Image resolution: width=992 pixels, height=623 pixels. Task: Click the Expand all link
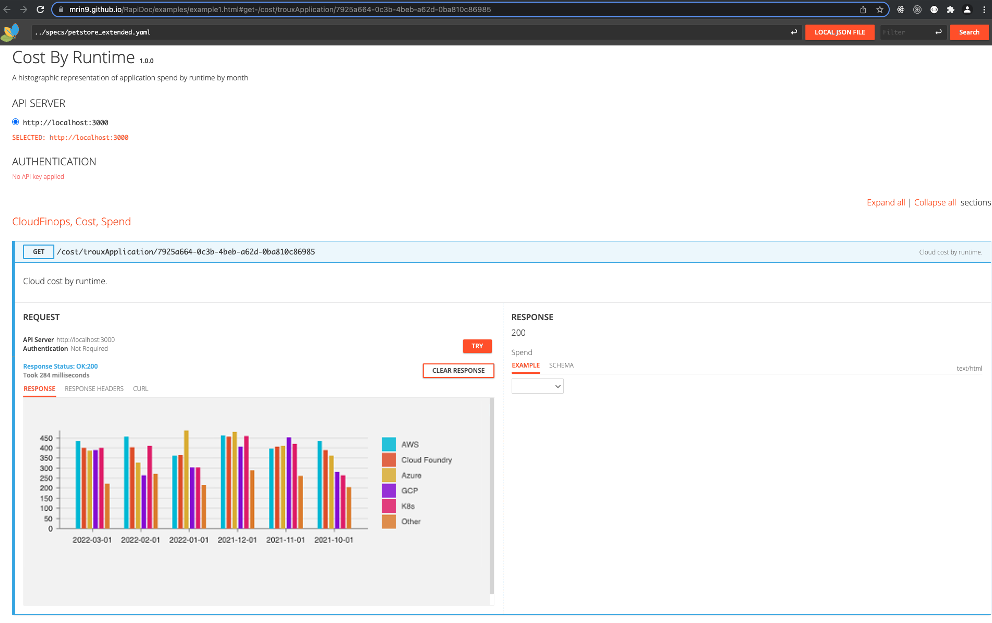click(886, 201)
